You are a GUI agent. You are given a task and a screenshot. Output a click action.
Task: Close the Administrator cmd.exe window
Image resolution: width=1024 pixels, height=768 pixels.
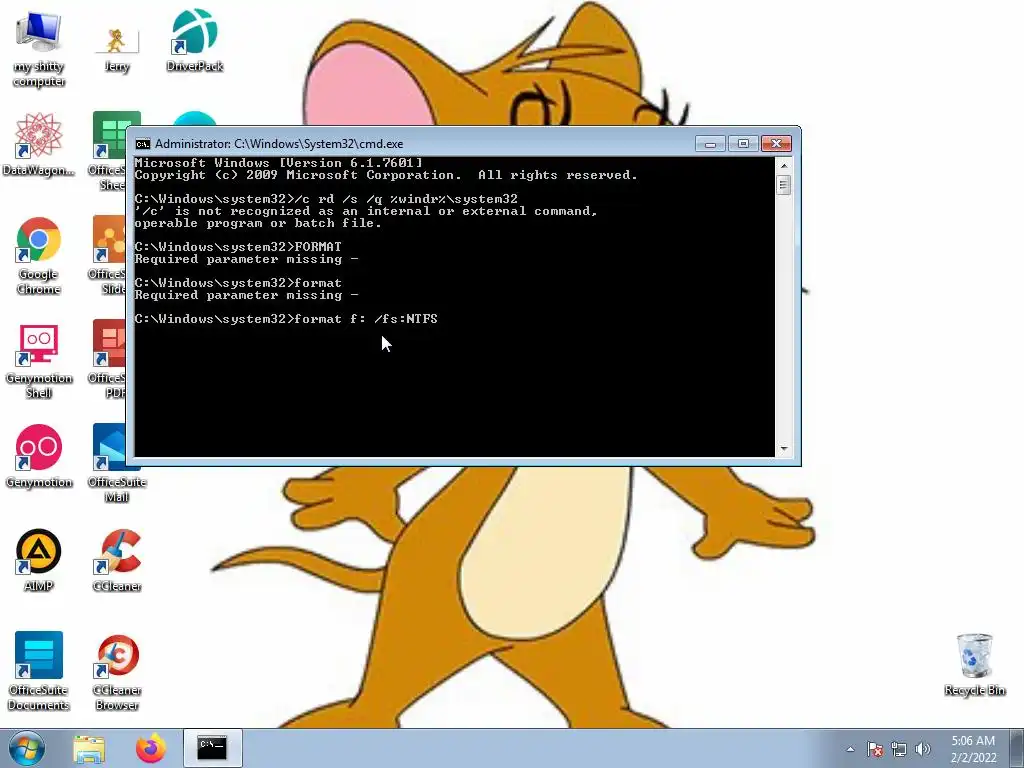(776, 144)
